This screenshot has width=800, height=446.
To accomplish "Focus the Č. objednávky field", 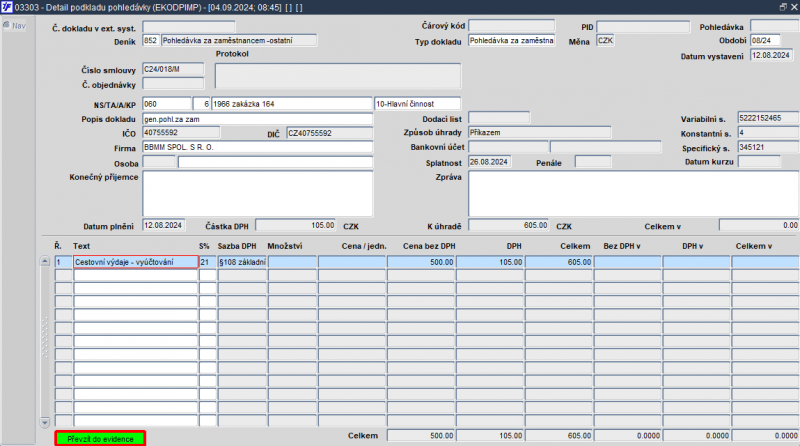I will click(x=173, y=84).
